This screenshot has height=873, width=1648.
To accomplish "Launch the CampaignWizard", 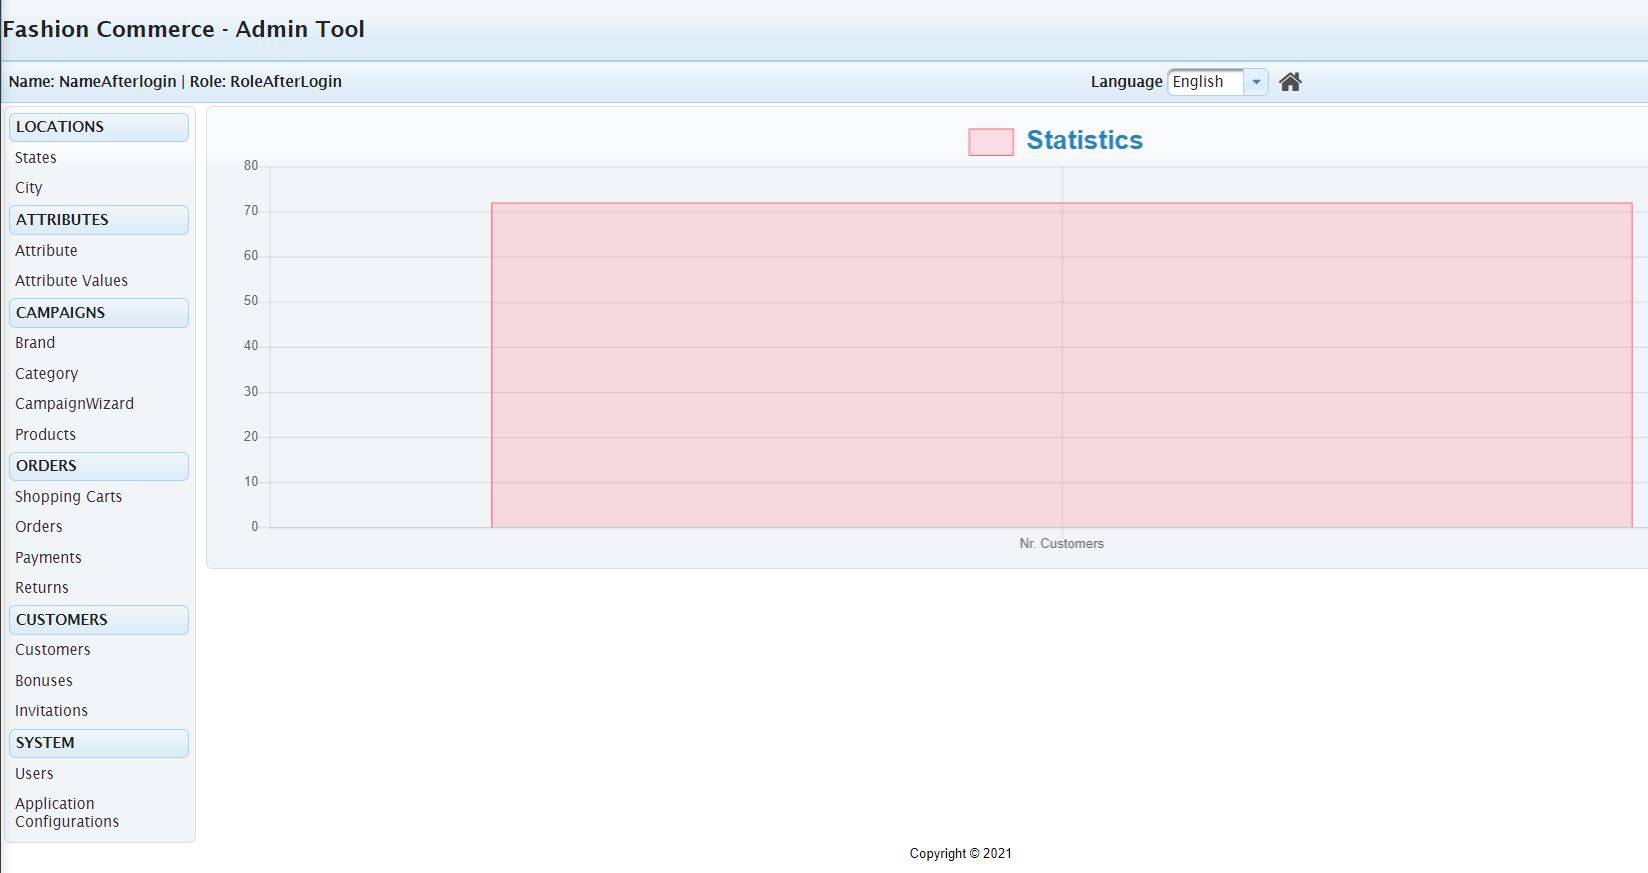I will tap(74, 404).
